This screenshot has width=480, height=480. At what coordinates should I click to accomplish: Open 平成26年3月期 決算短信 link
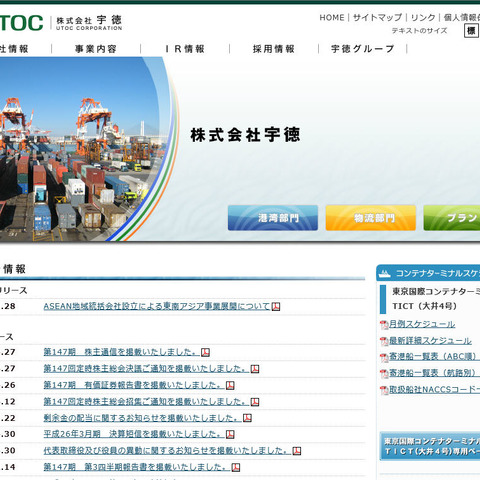pos(134,434)
